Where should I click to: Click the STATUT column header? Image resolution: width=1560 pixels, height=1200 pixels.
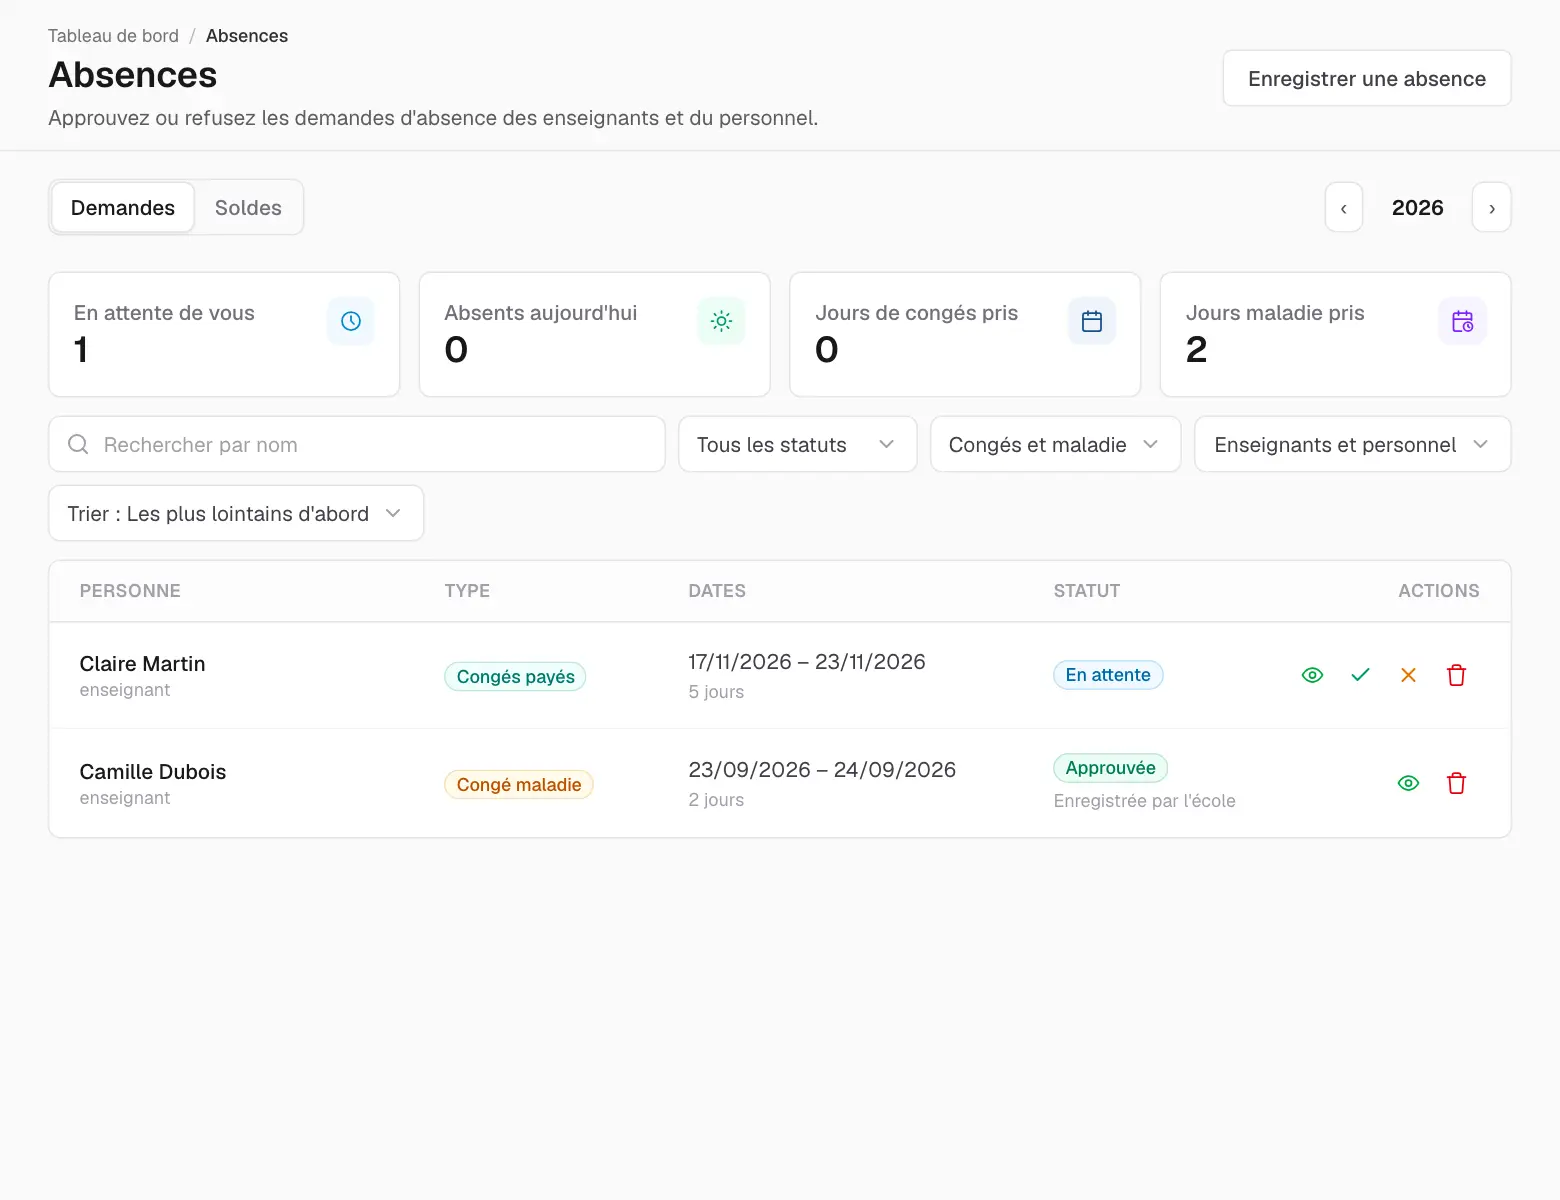click(1087, 591)
